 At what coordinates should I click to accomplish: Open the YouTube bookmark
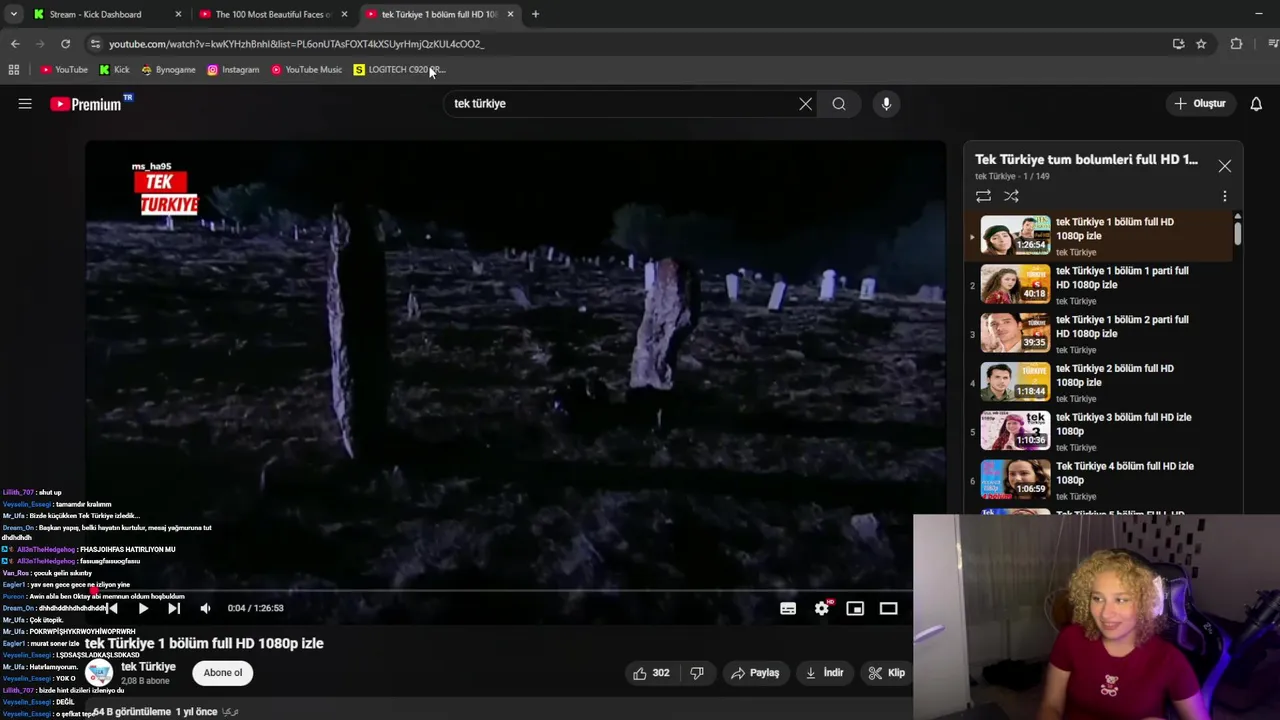click(x=64, y=70)
